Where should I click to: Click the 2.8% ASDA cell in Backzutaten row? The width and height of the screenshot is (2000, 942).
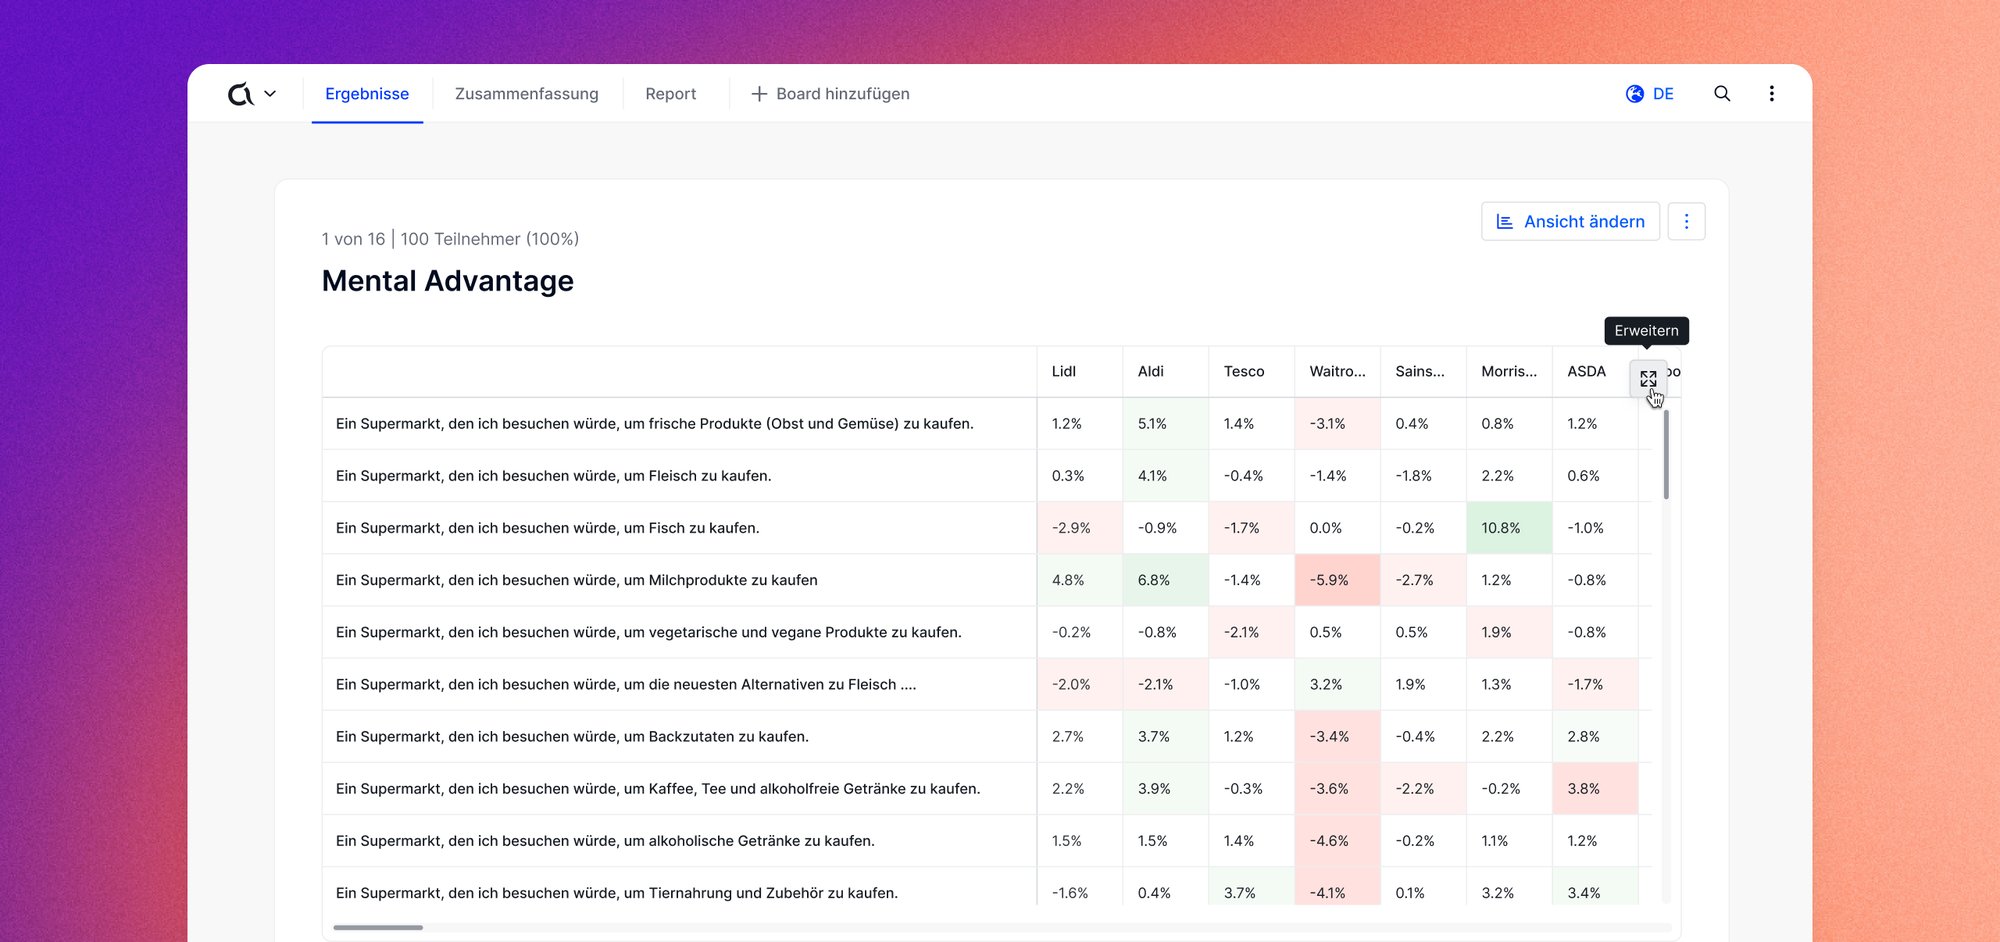[x=1596, y=737]
